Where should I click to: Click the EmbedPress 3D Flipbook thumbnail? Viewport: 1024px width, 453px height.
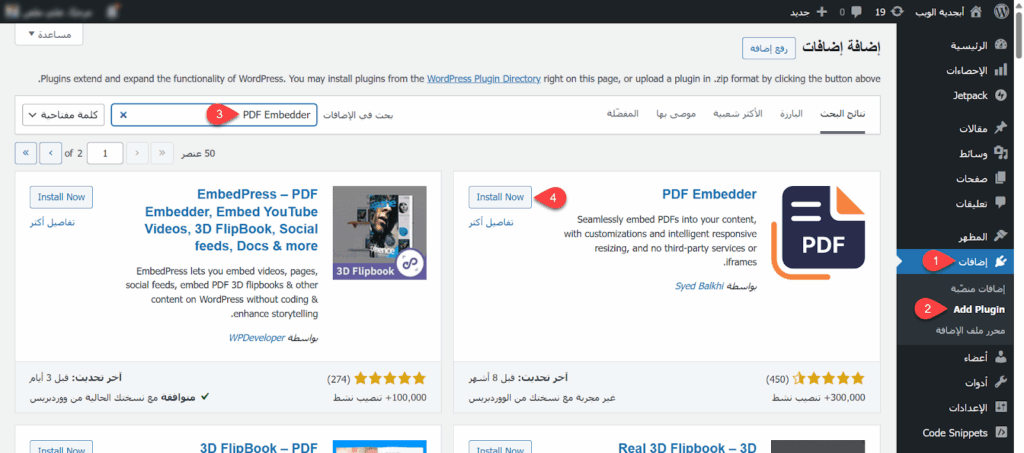tap(379, 233)
